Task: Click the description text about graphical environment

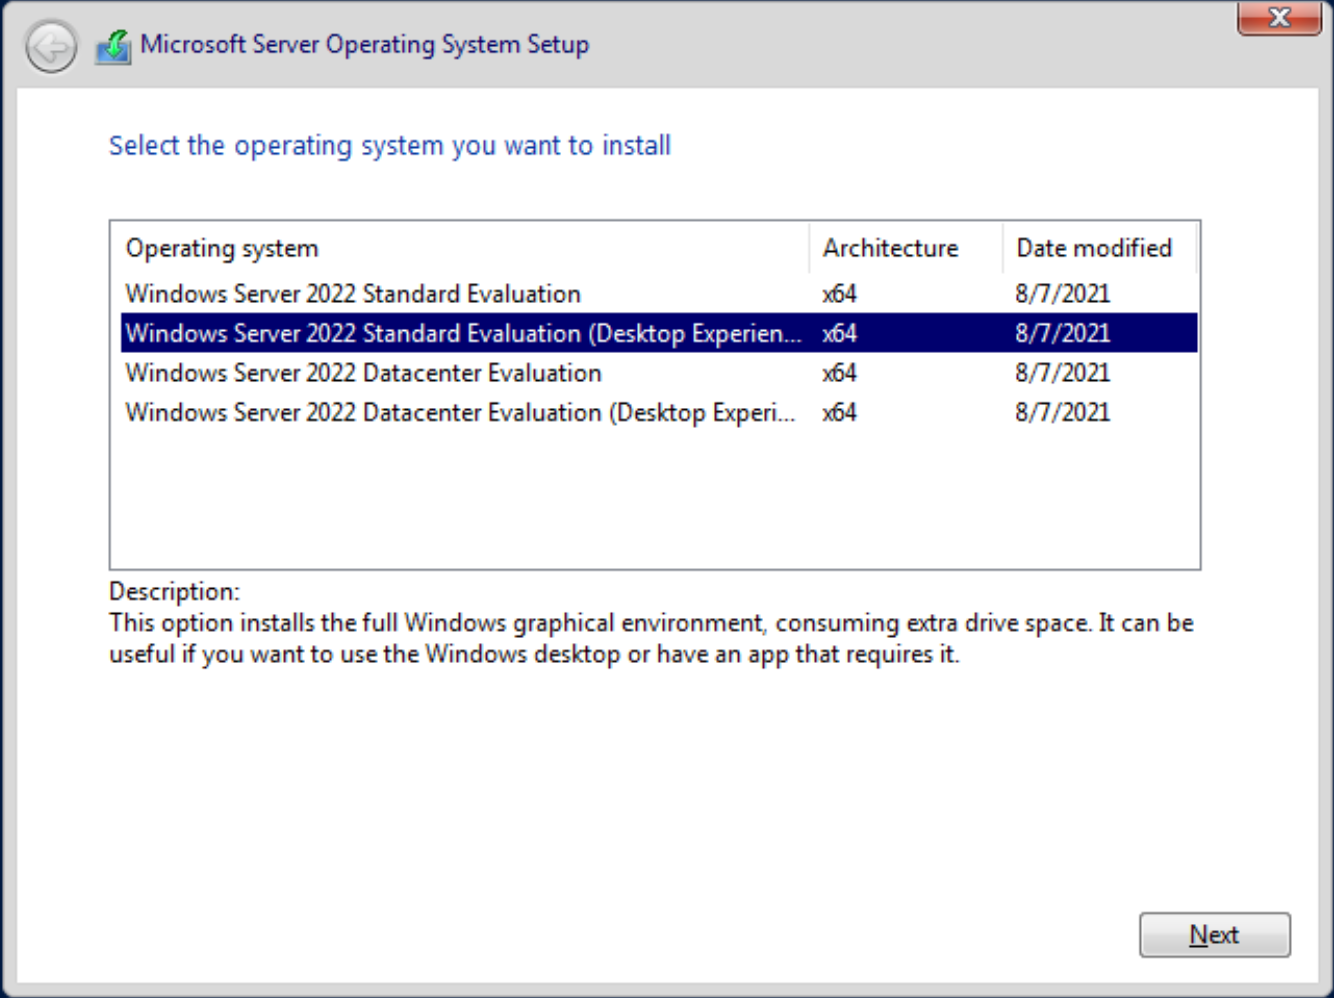Action: (650, 638)
